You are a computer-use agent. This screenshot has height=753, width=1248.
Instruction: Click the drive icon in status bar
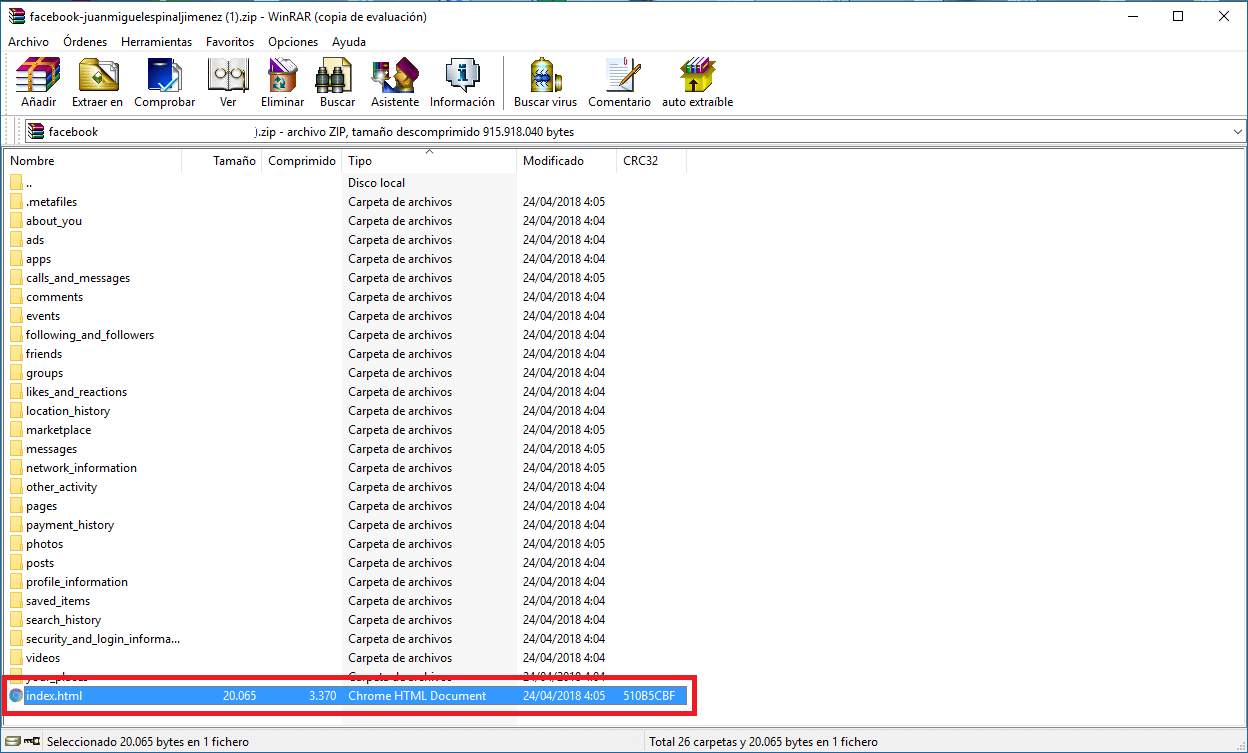point(12,742)
